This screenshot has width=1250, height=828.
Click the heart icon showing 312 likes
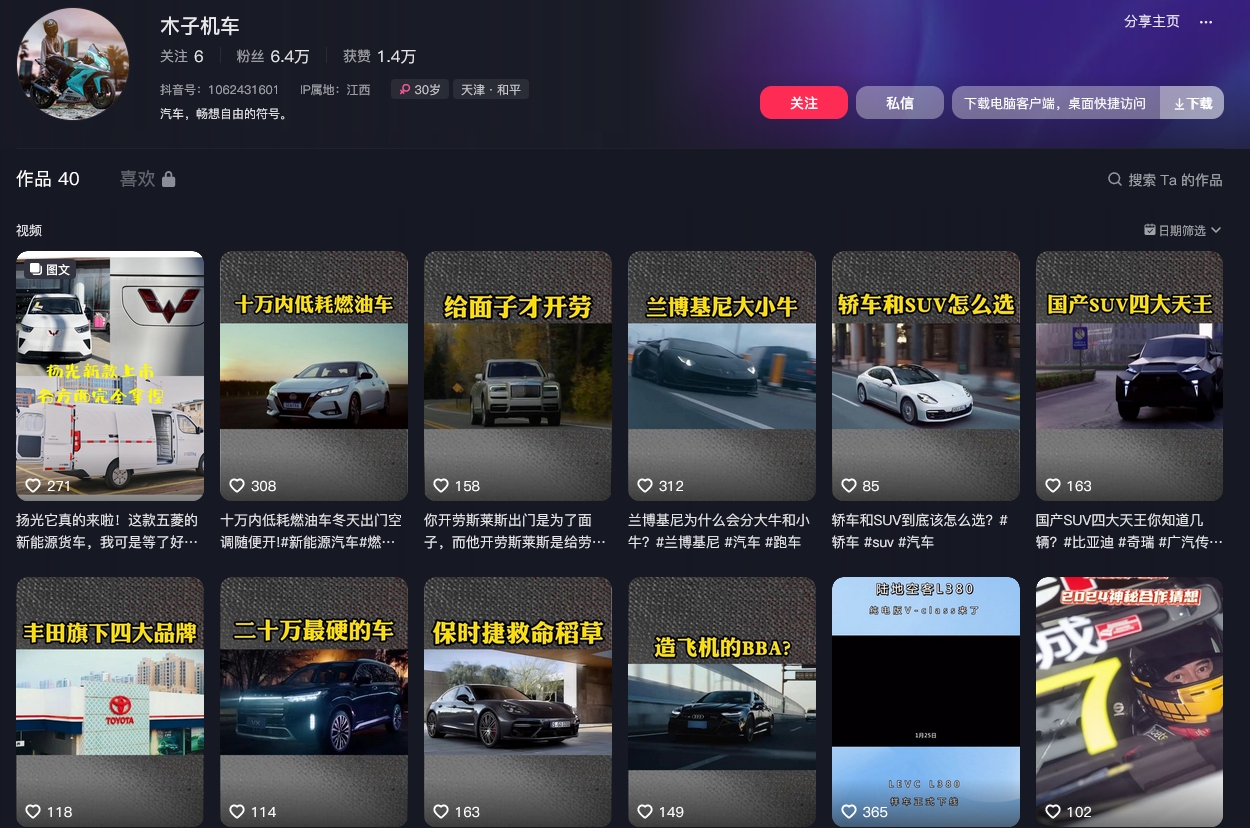(645, 485)
